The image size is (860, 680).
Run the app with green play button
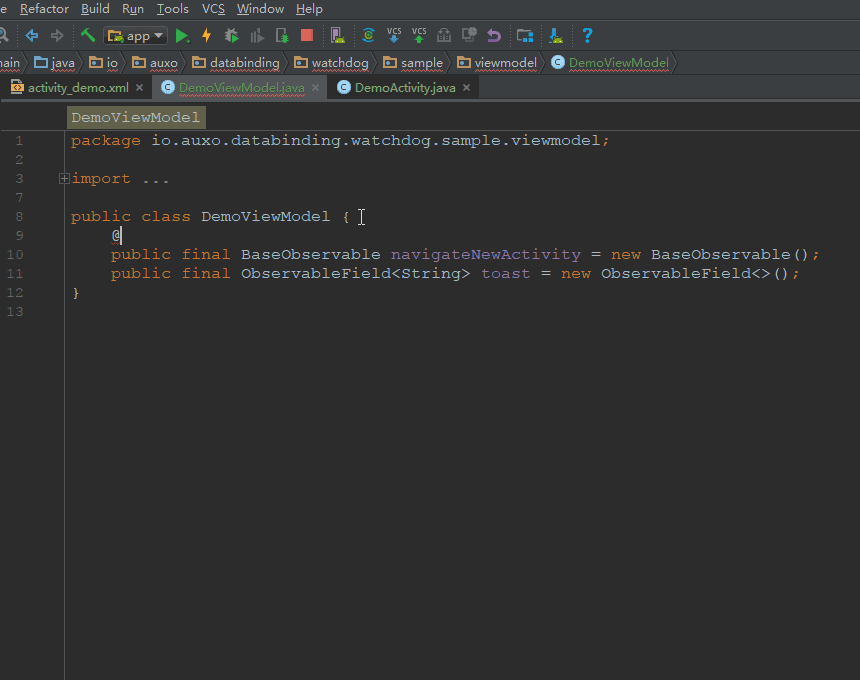[182, 36]
